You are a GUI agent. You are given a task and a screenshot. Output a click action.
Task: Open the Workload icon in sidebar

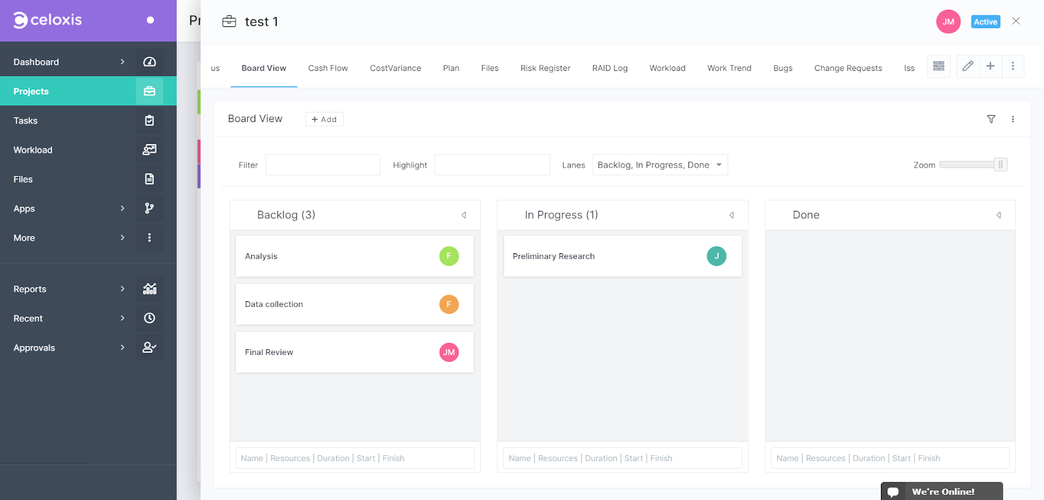(x=150, y=150)
